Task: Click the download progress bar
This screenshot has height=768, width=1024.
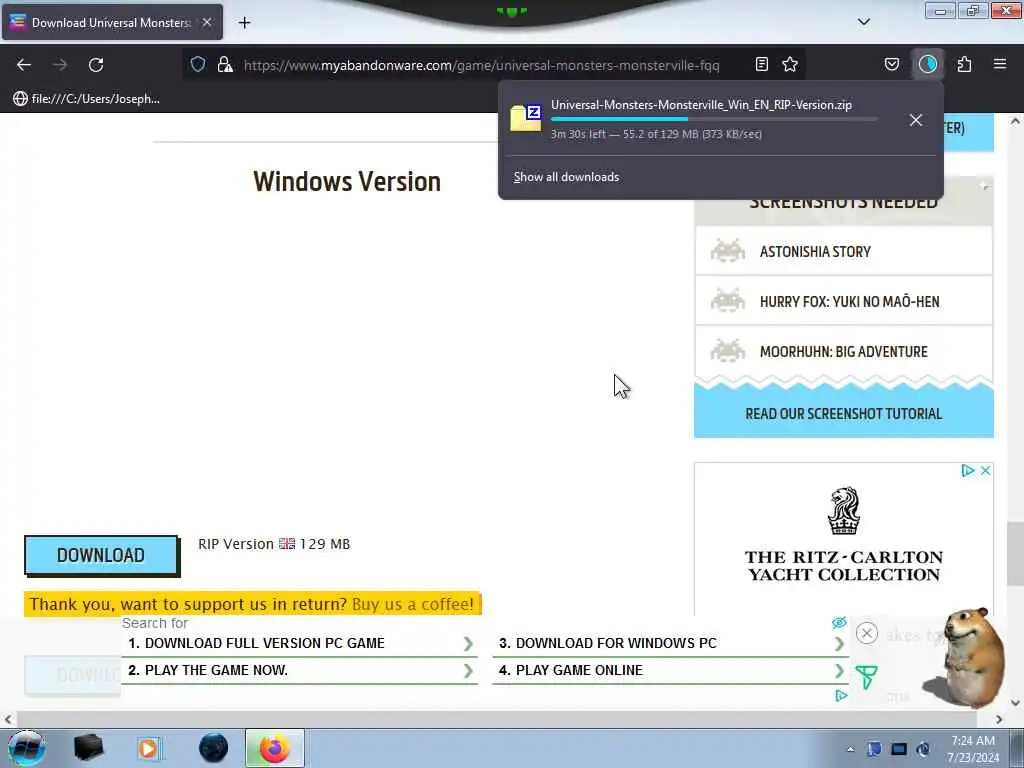Action: click(714, 120)
